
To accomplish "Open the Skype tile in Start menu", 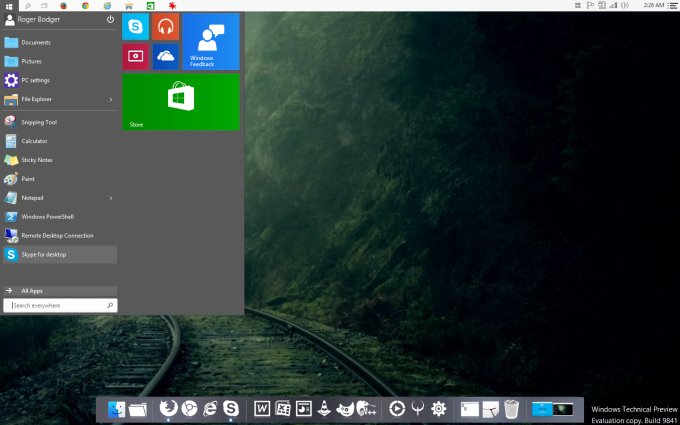I will coord(135,27).
